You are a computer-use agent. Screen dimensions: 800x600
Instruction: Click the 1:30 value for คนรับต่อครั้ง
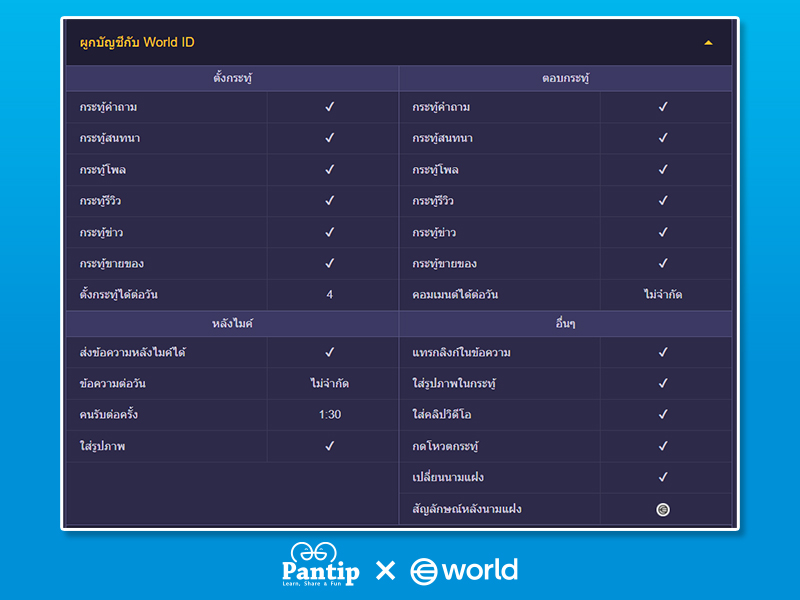click(x=329, y=414)
